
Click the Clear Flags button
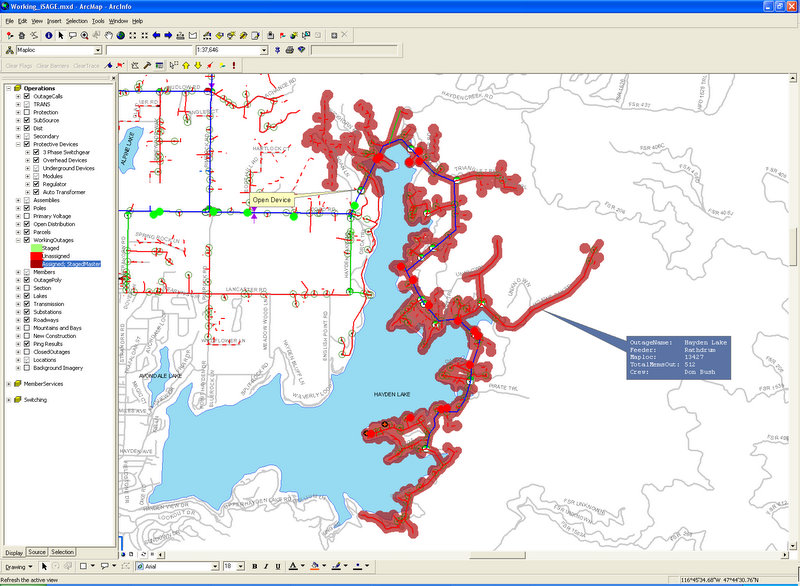(x=19, y=65)
